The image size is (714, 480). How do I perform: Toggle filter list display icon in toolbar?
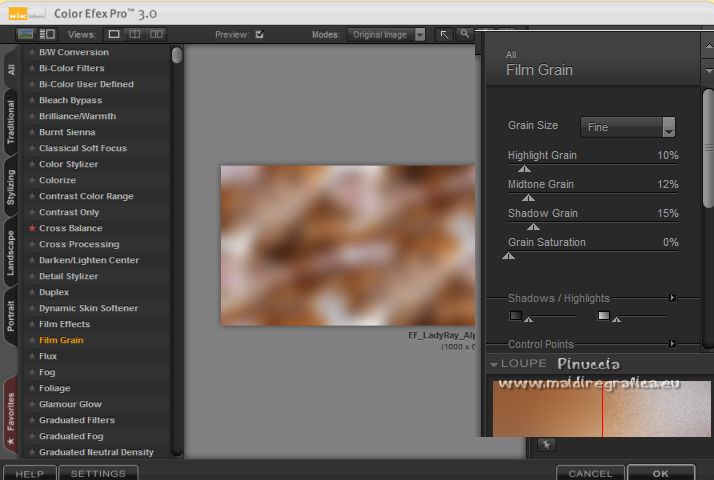(x=25, y=34)
